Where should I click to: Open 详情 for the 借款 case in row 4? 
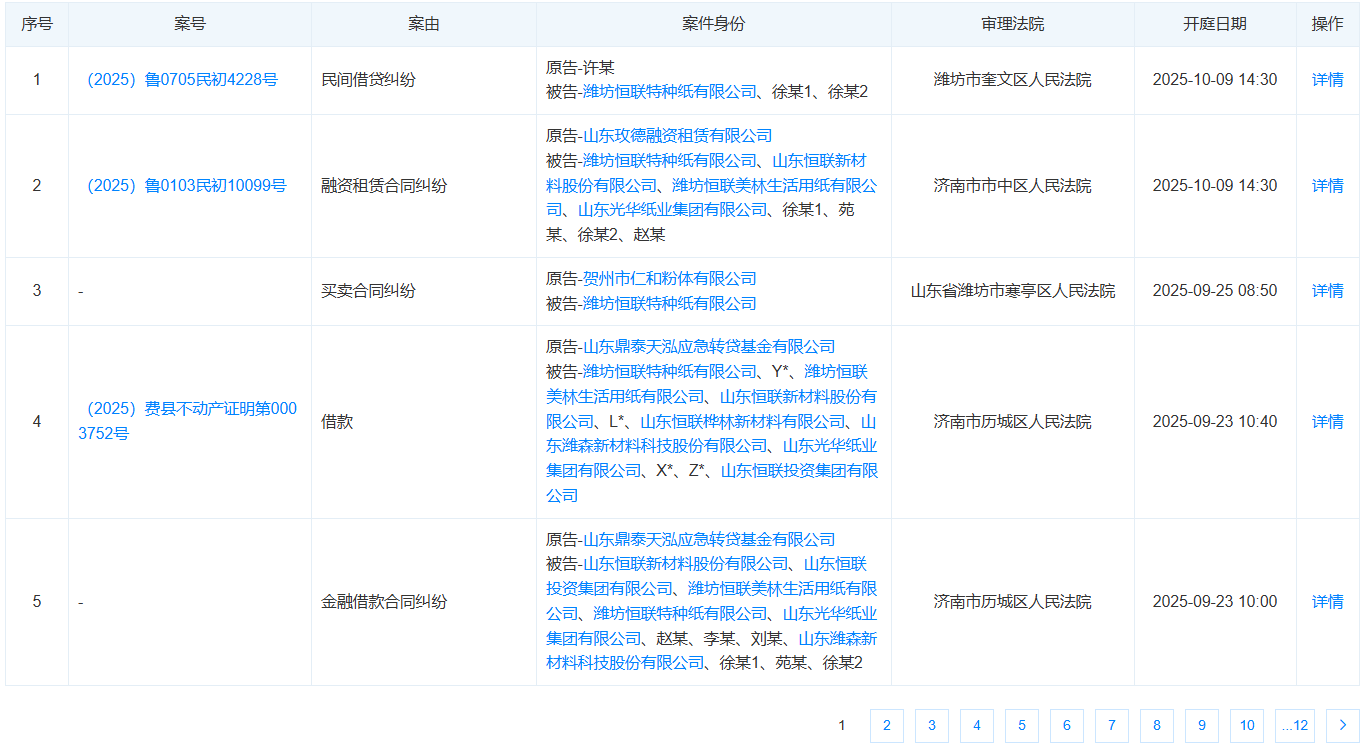[x=1327, y=422]
